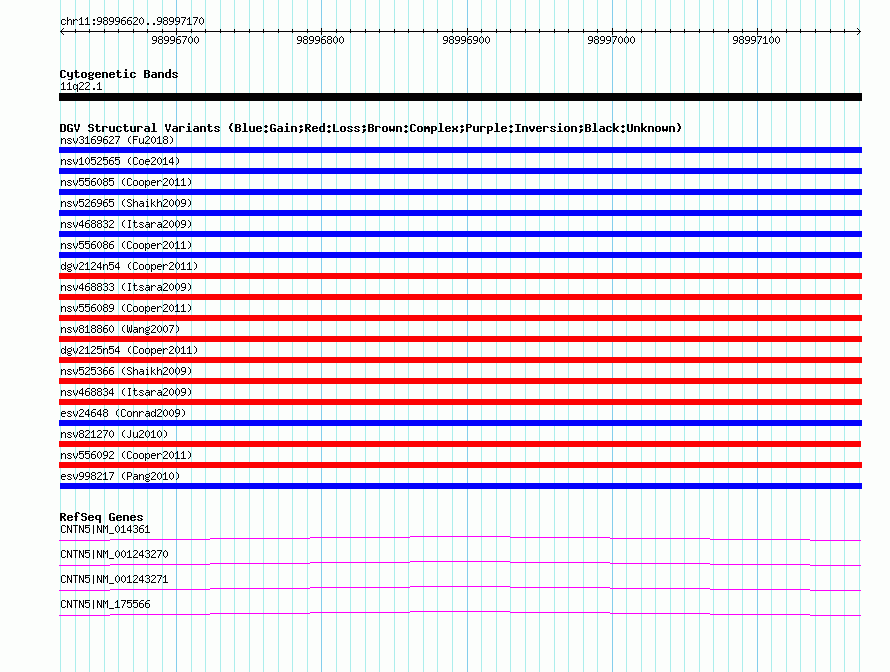Open variant nsv1052565 (Coe2014) label

coord(120,161)
